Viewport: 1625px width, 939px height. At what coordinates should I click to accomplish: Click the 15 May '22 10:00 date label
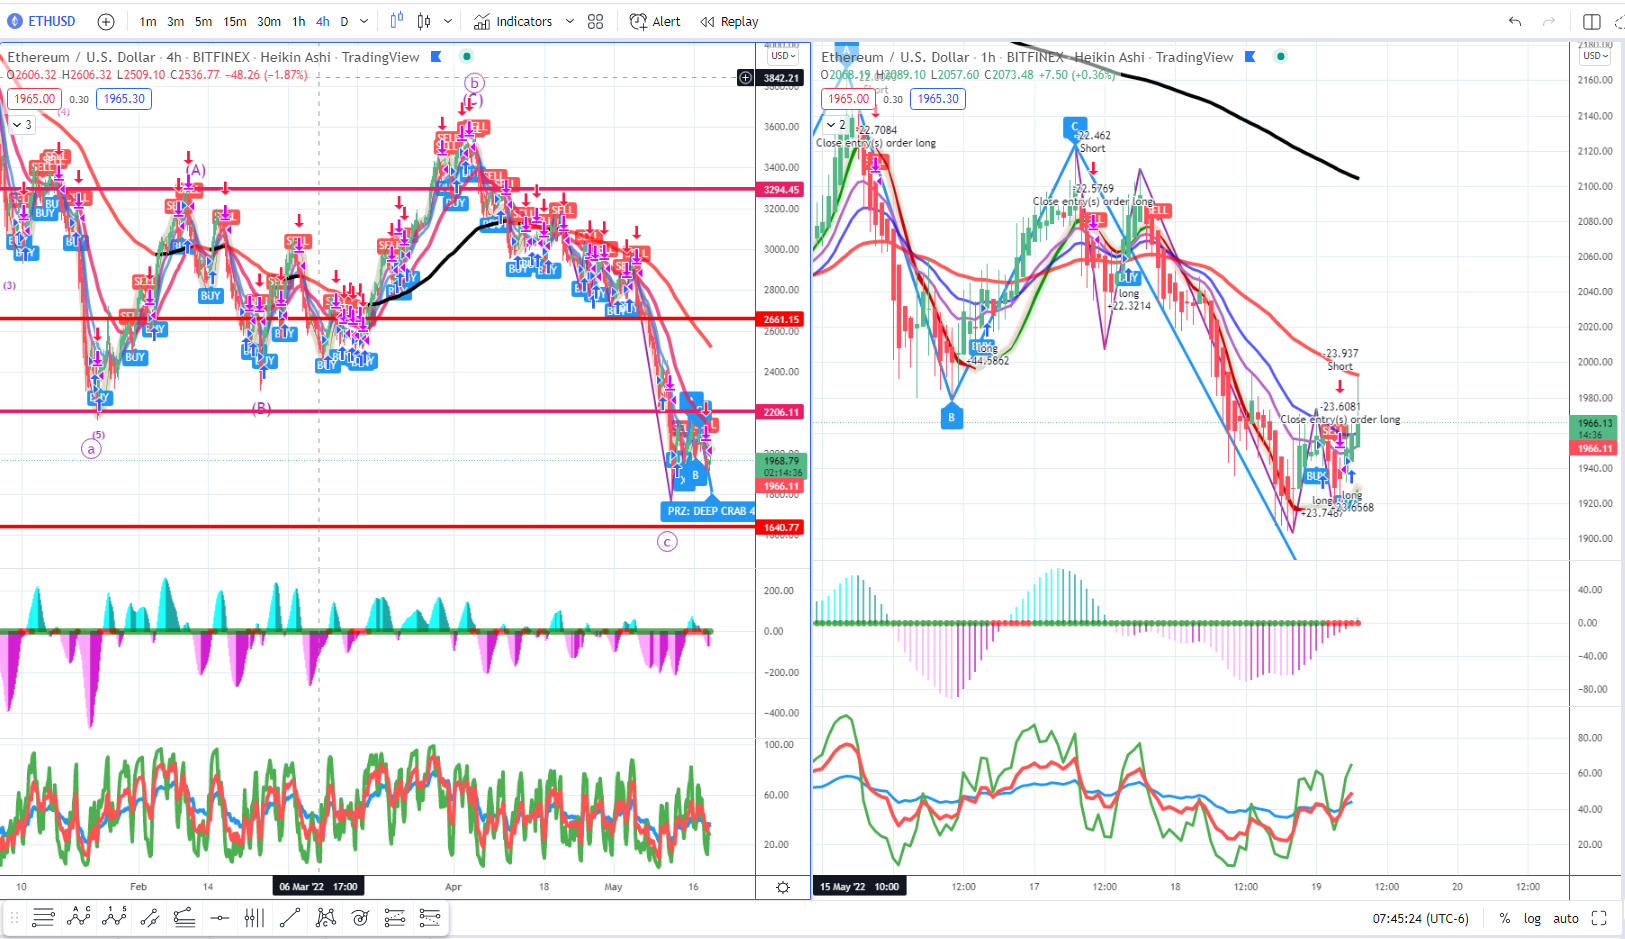860,886
